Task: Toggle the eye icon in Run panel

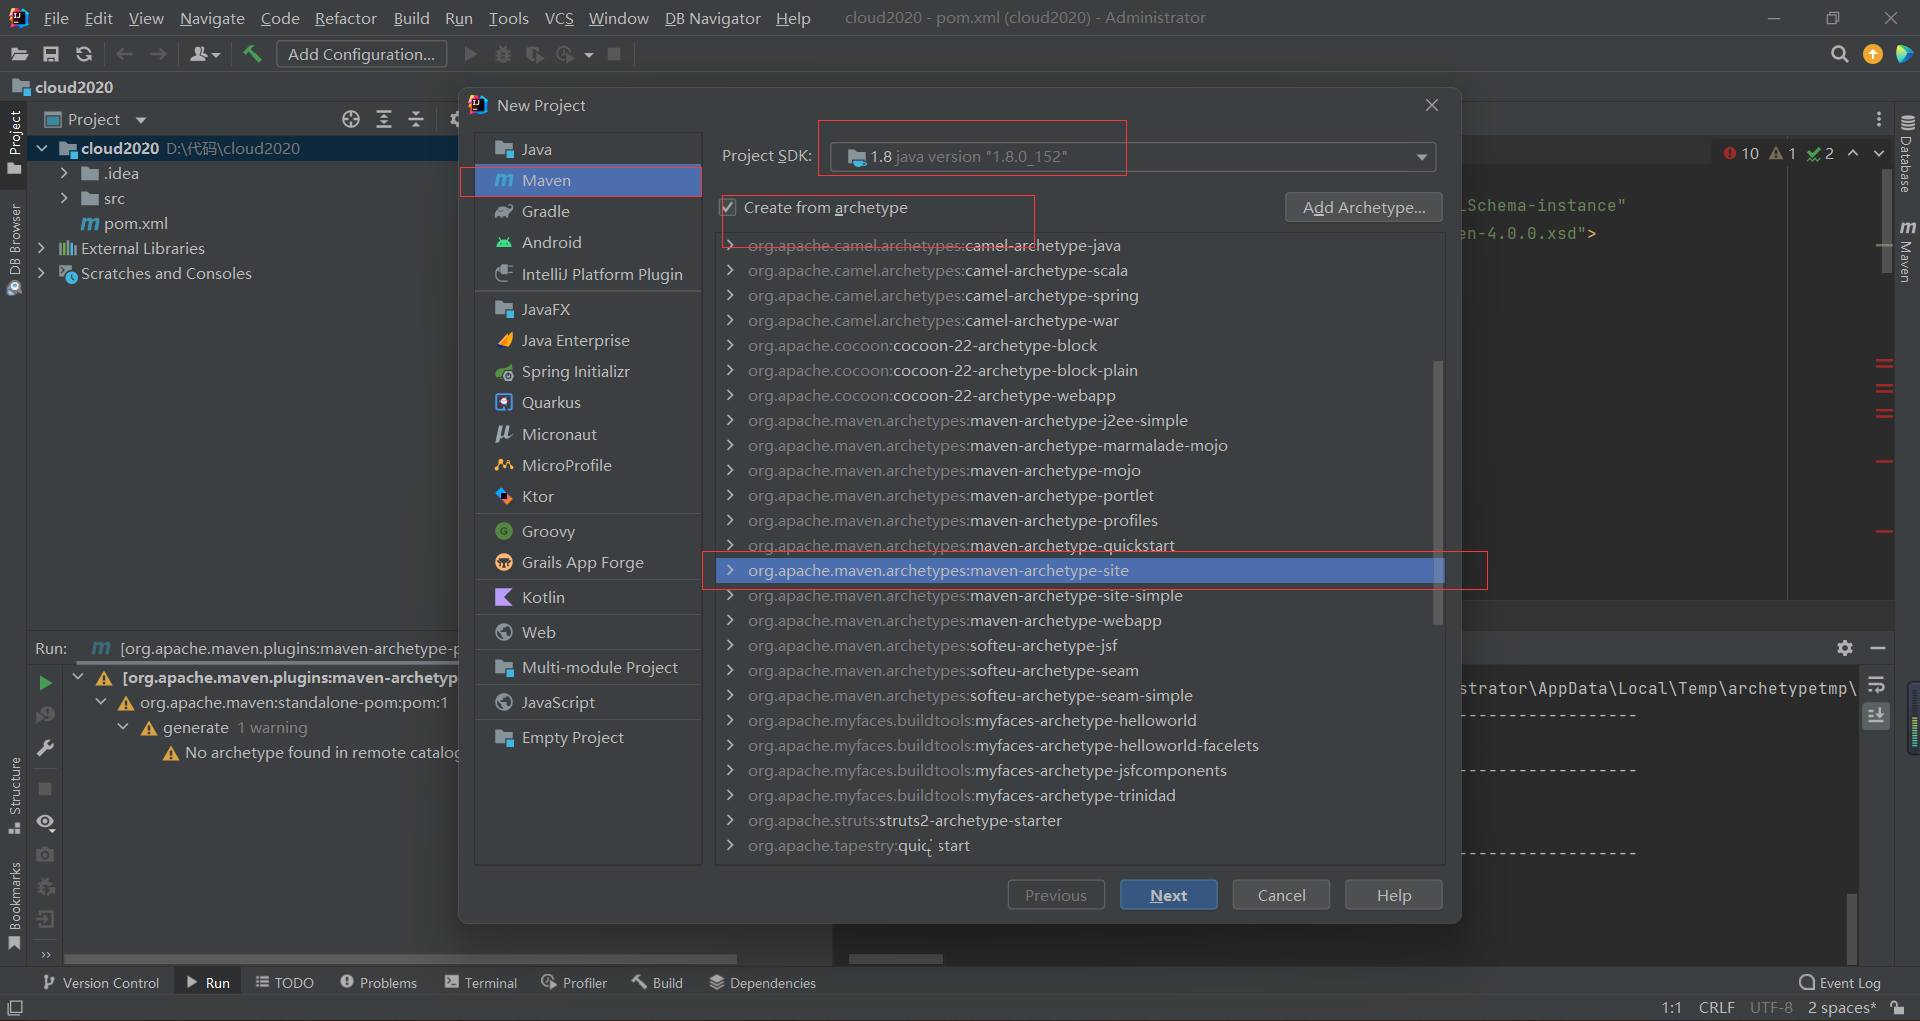Action: [45, 822]
